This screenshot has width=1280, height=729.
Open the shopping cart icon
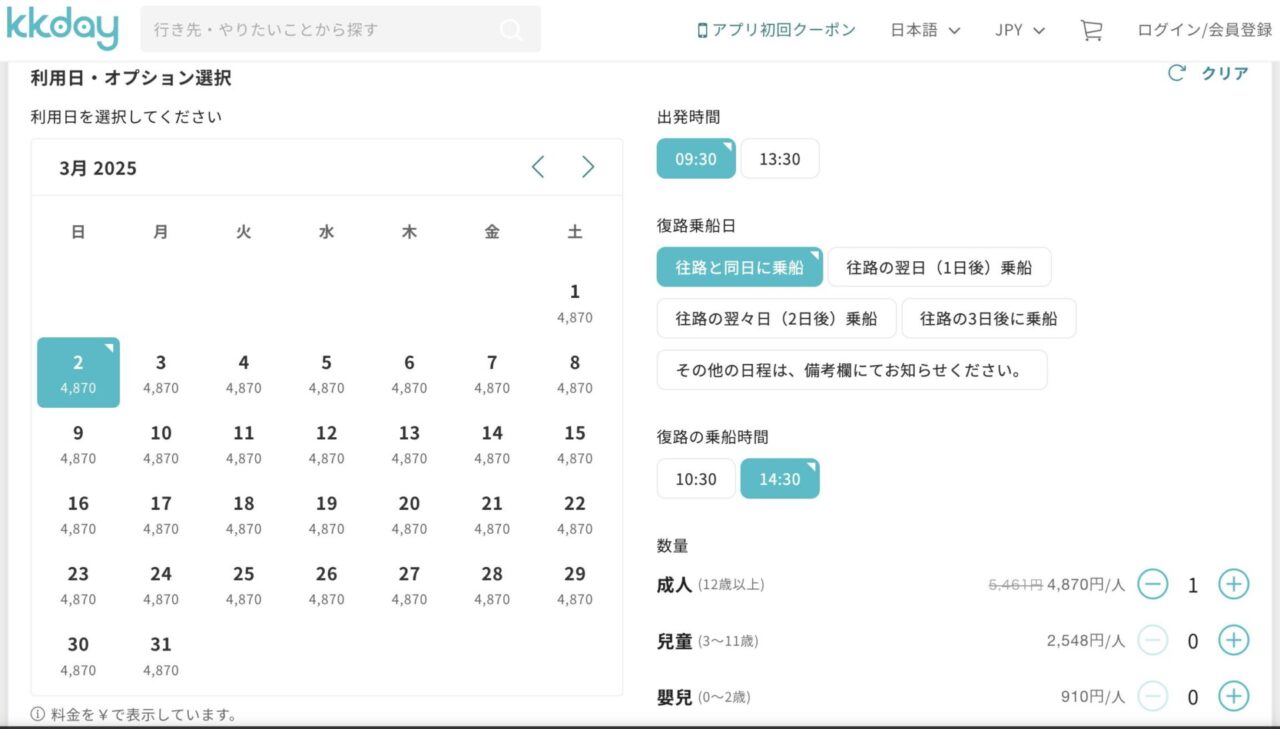point(1091,30)
